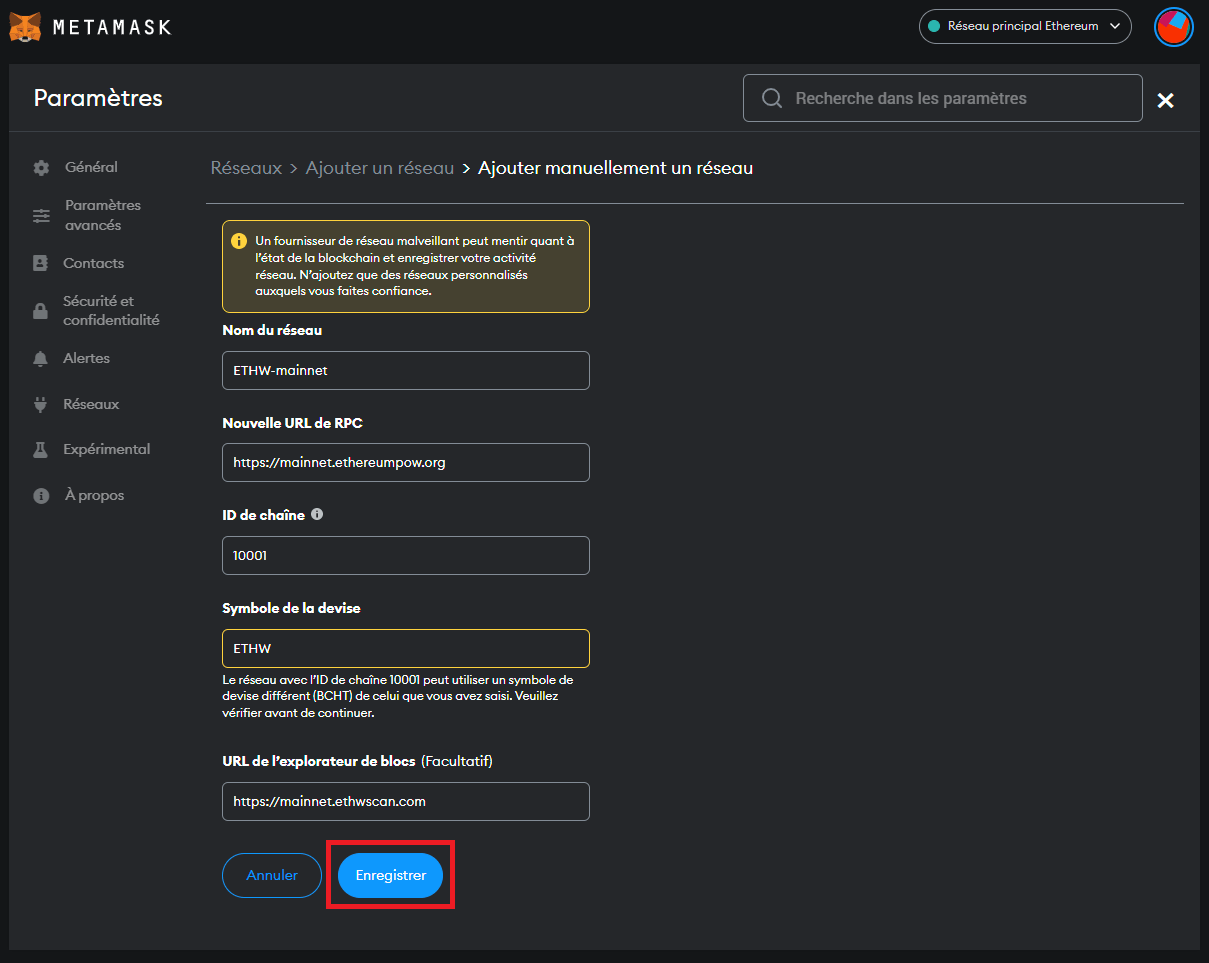
Task: Click the Sécurité et confidentialité lock icon
Action: (41, 311)
